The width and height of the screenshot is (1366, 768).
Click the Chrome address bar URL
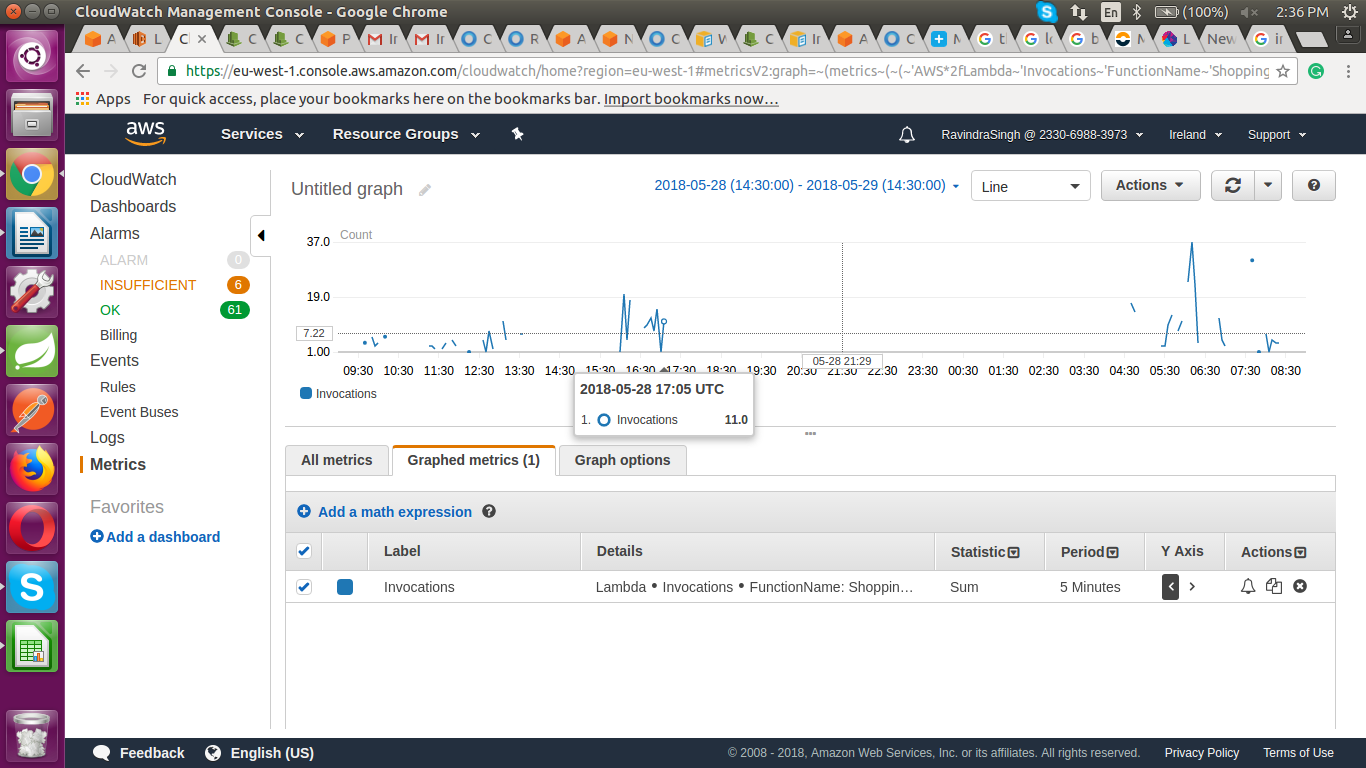click(x=727, y=71)
